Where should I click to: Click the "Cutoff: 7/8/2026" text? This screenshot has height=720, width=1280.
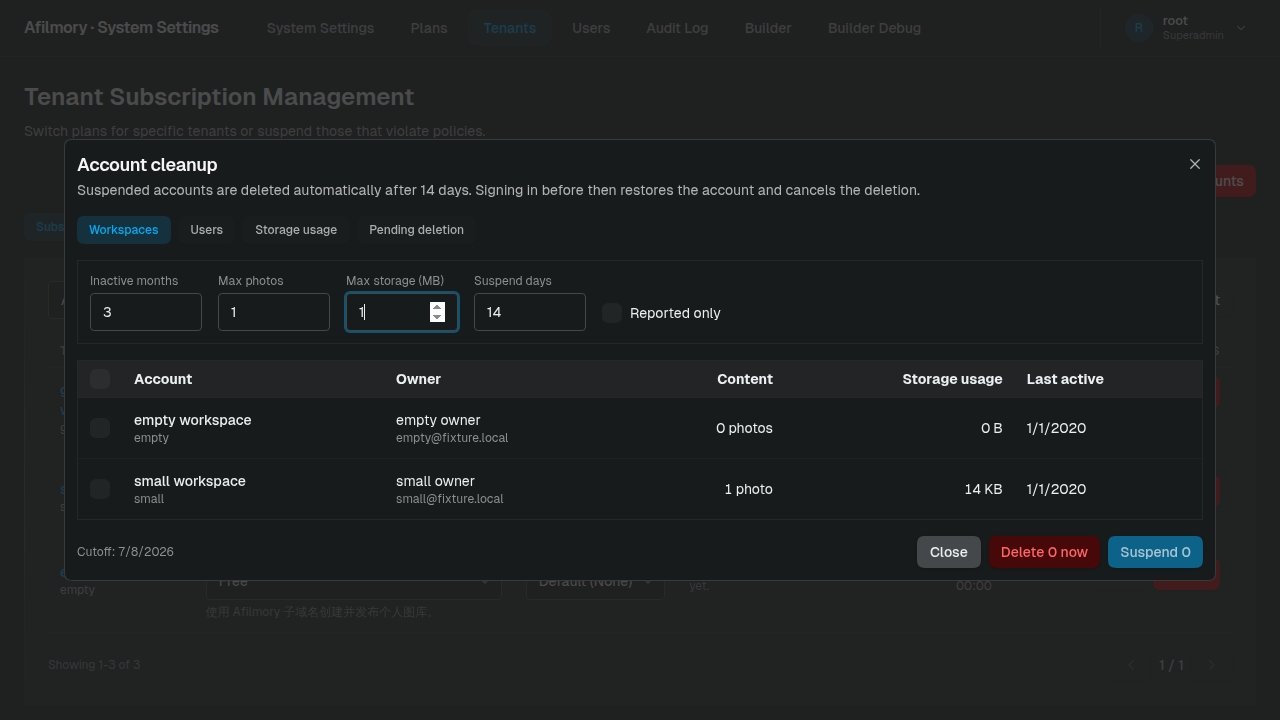[x=125, y=552]
